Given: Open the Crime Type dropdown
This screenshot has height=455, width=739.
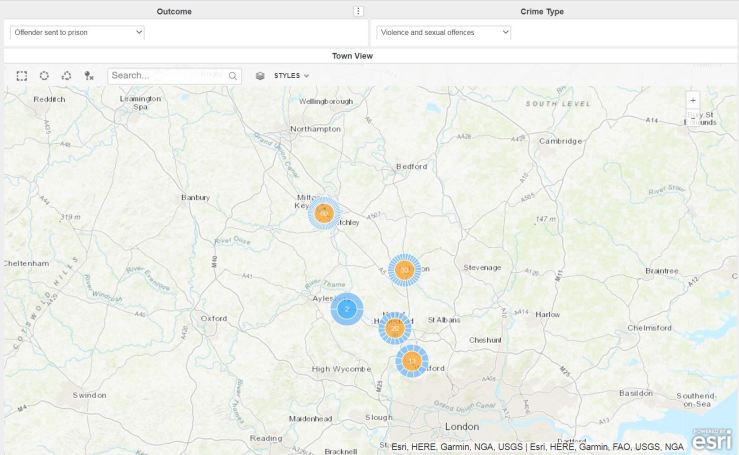Looking at the screenshot, I should 443,33.
